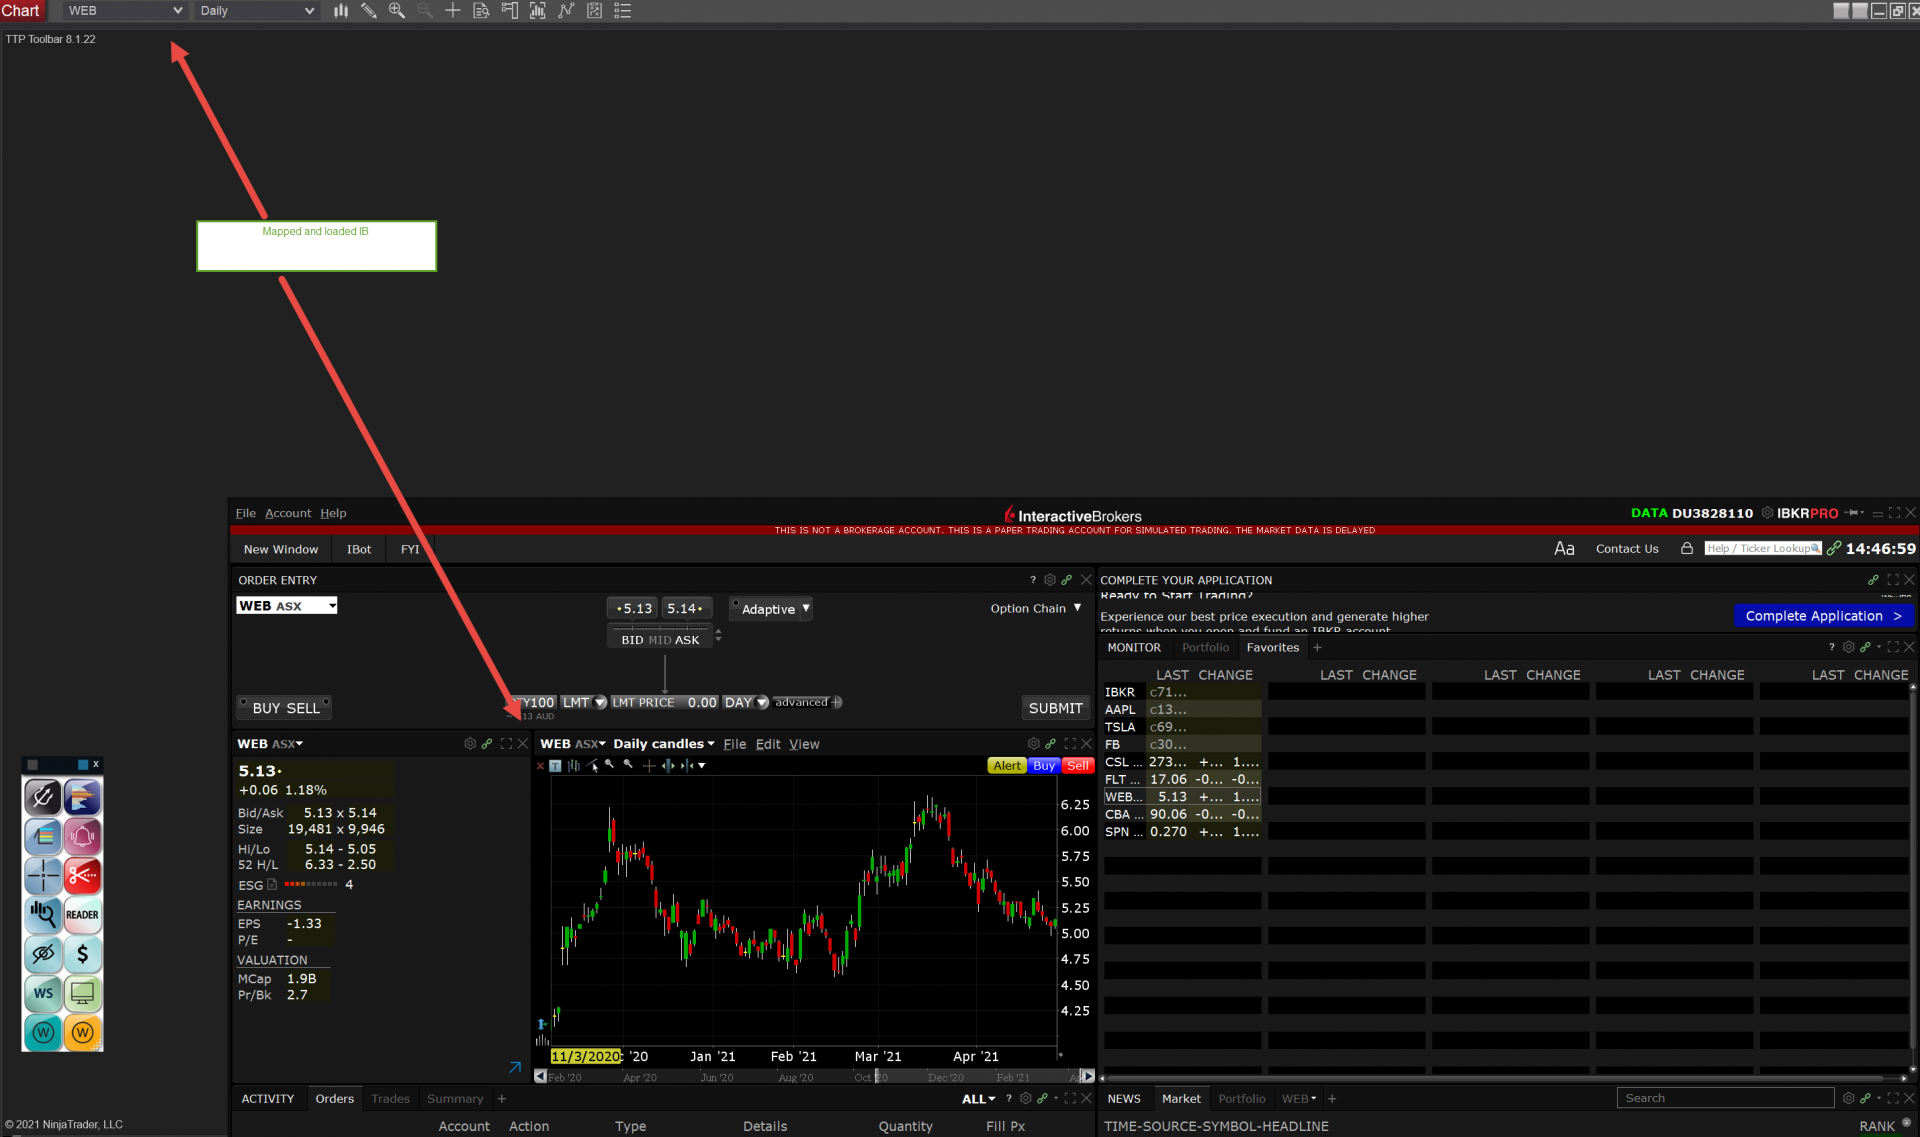Open the Option Chain dropdown

click(x=1035, y=608)
